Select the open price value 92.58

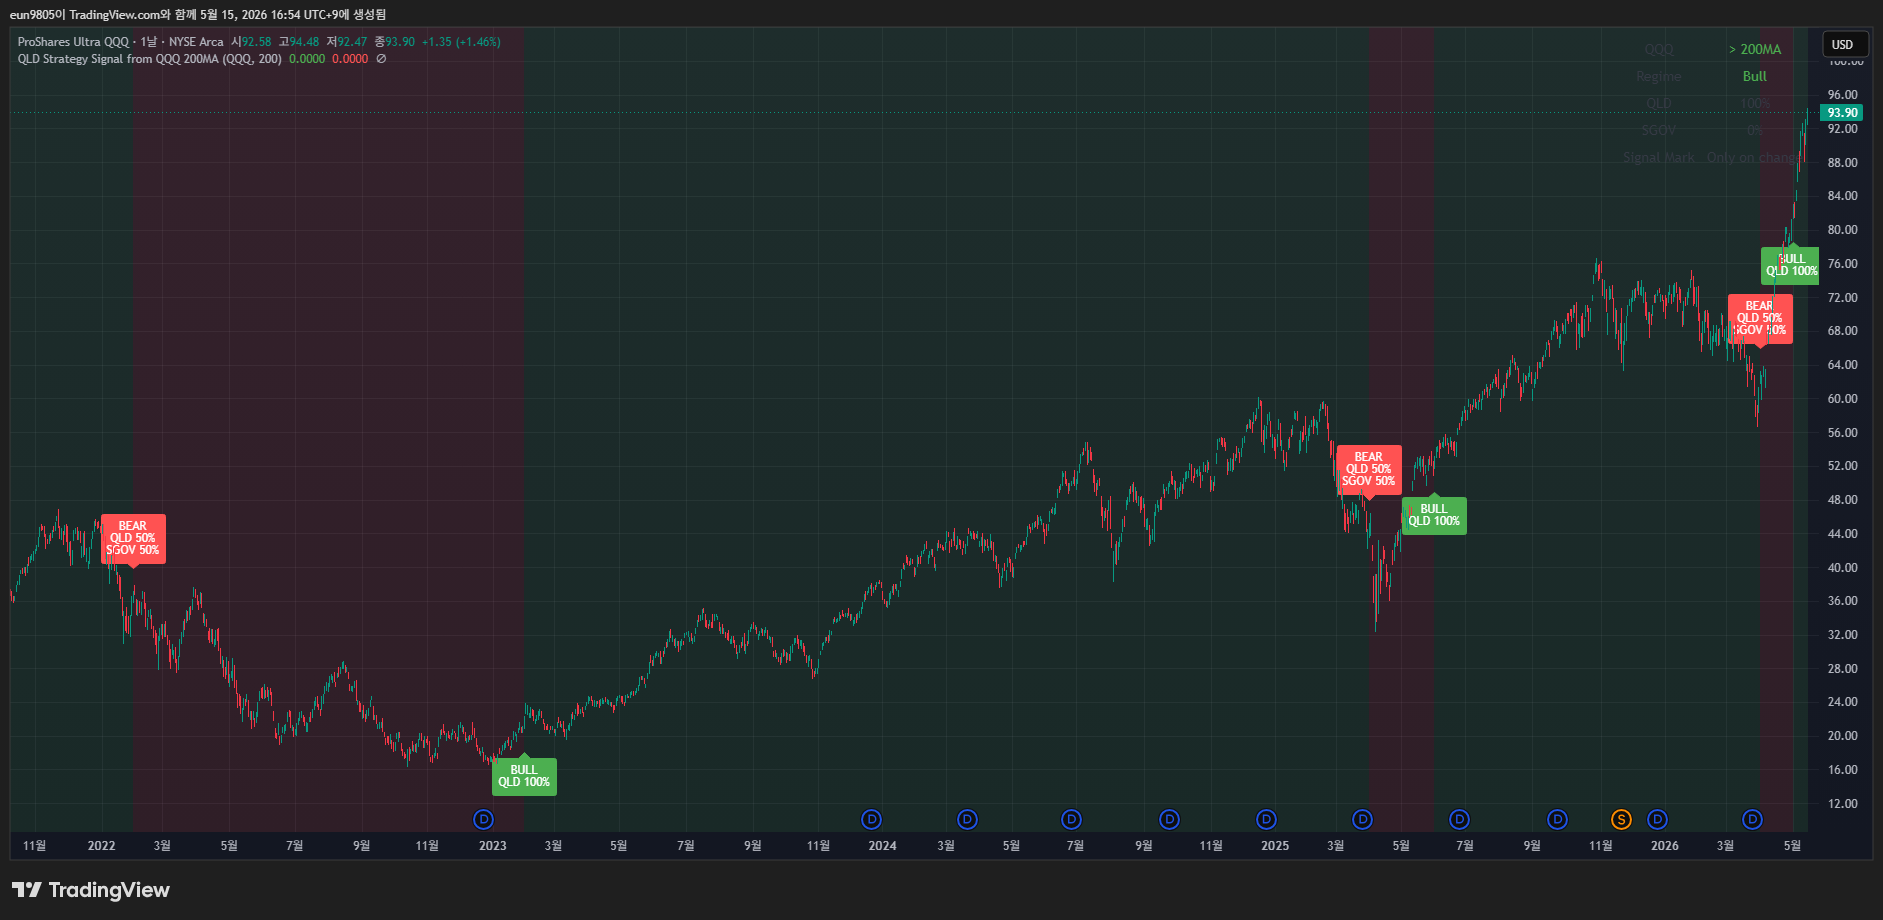coord(256,42)
